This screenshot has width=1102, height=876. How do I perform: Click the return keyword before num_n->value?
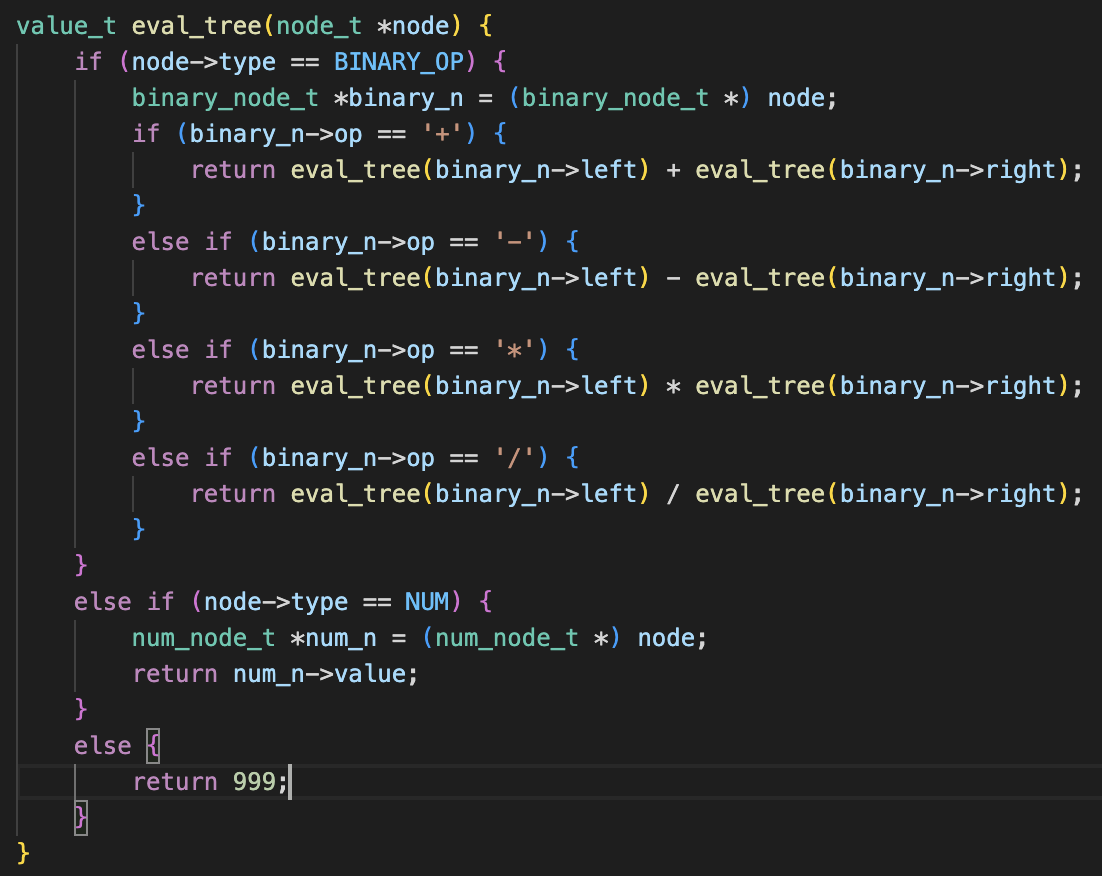click(174, 674)
